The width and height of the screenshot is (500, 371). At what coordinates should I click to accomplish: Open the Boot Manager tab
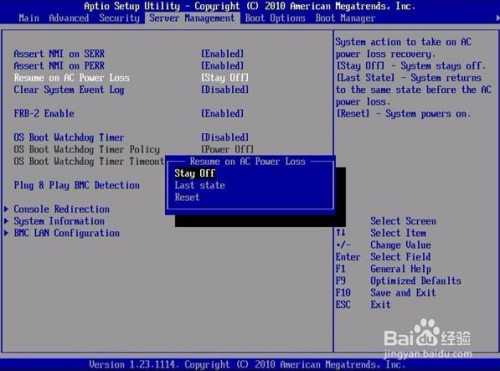pyautogui.click(x=345, y=18)
